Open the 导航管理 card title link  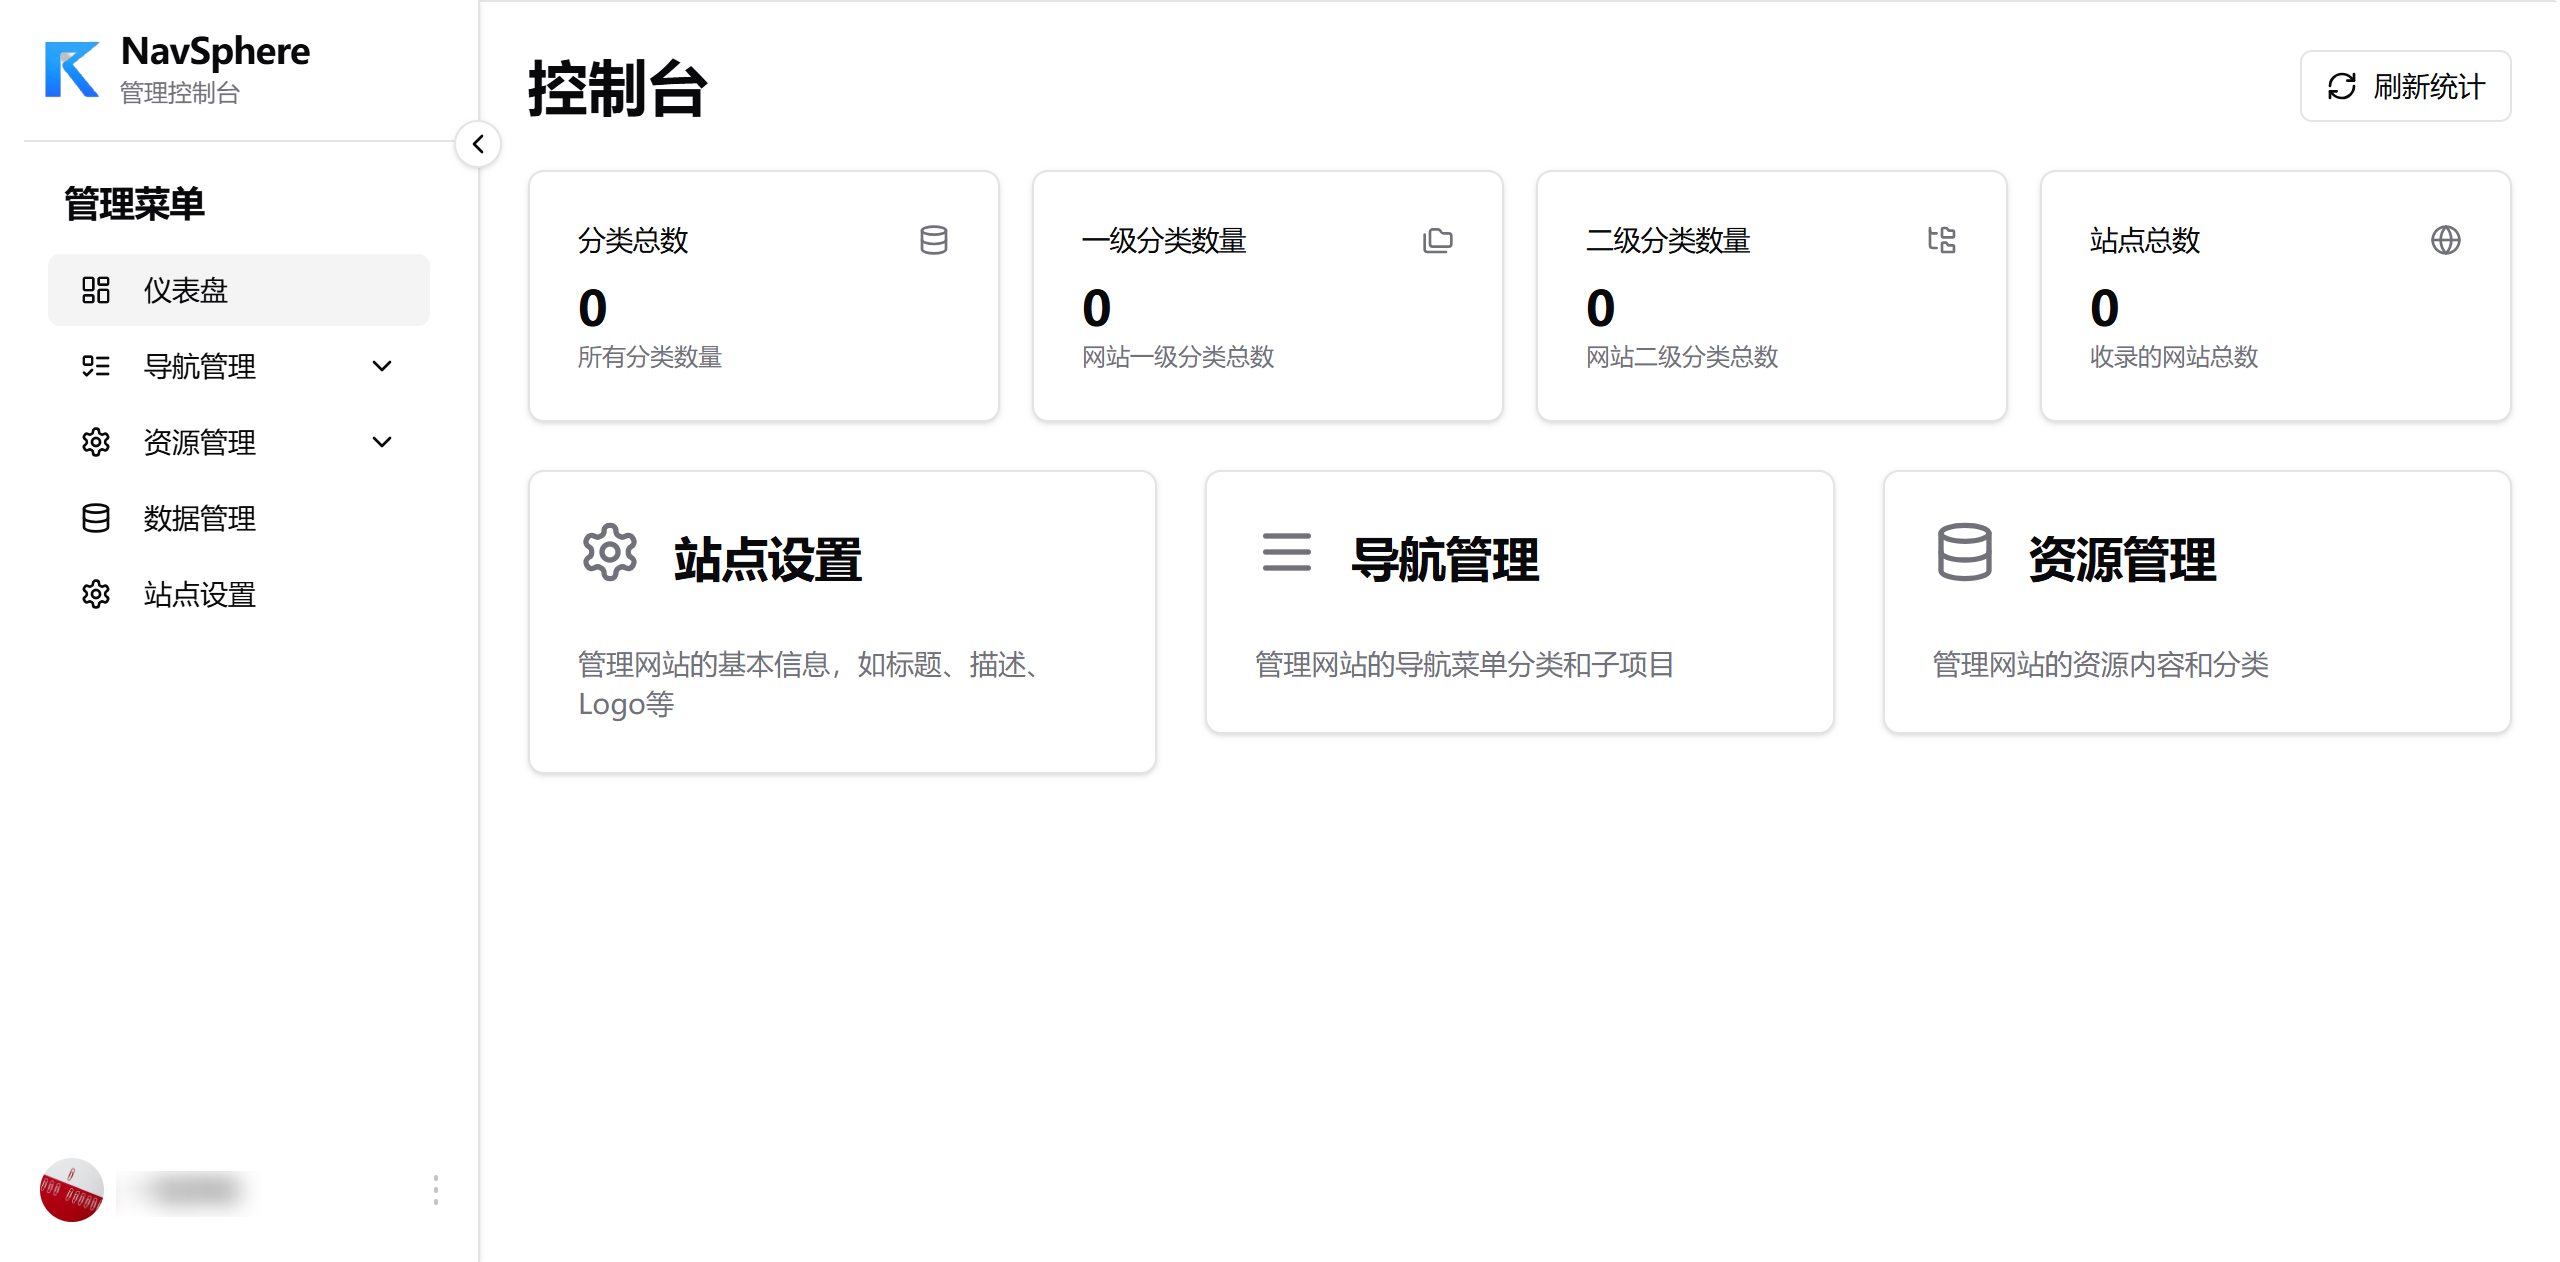coord(1444,560)
